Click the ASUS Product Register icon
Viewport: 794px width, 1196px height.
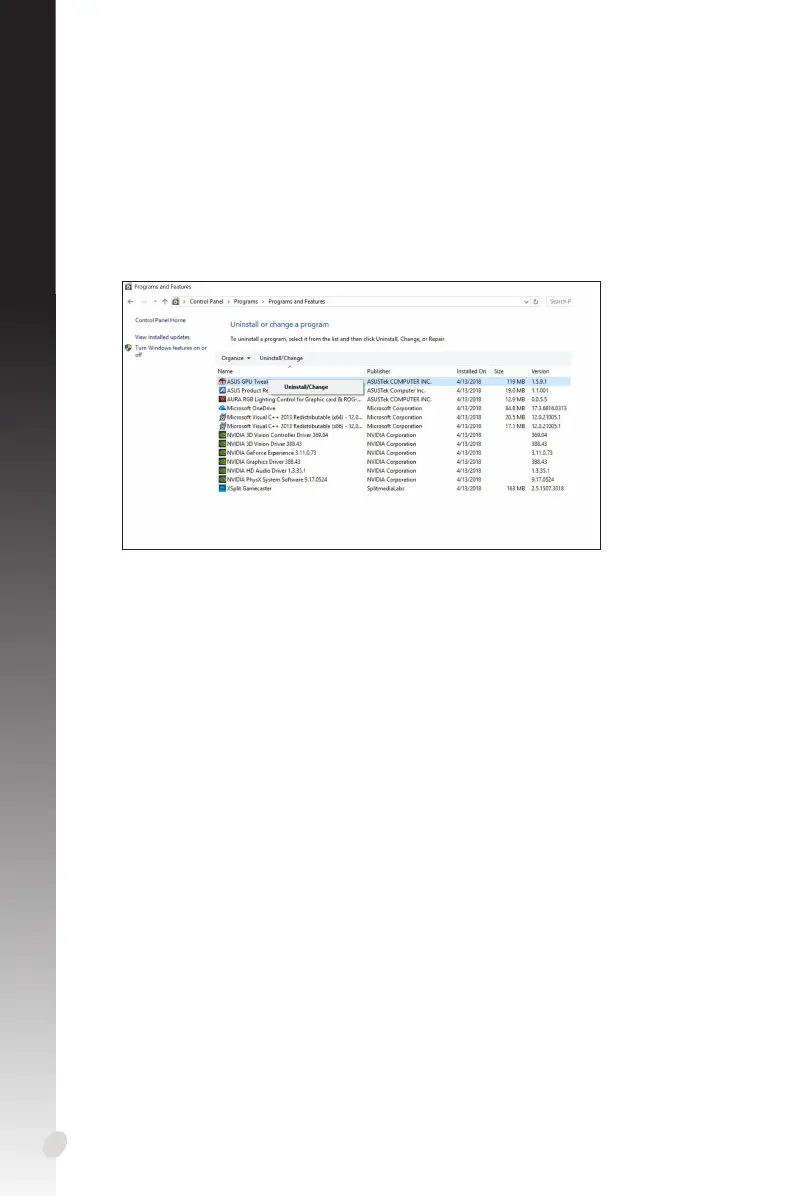tap(222, 391)
